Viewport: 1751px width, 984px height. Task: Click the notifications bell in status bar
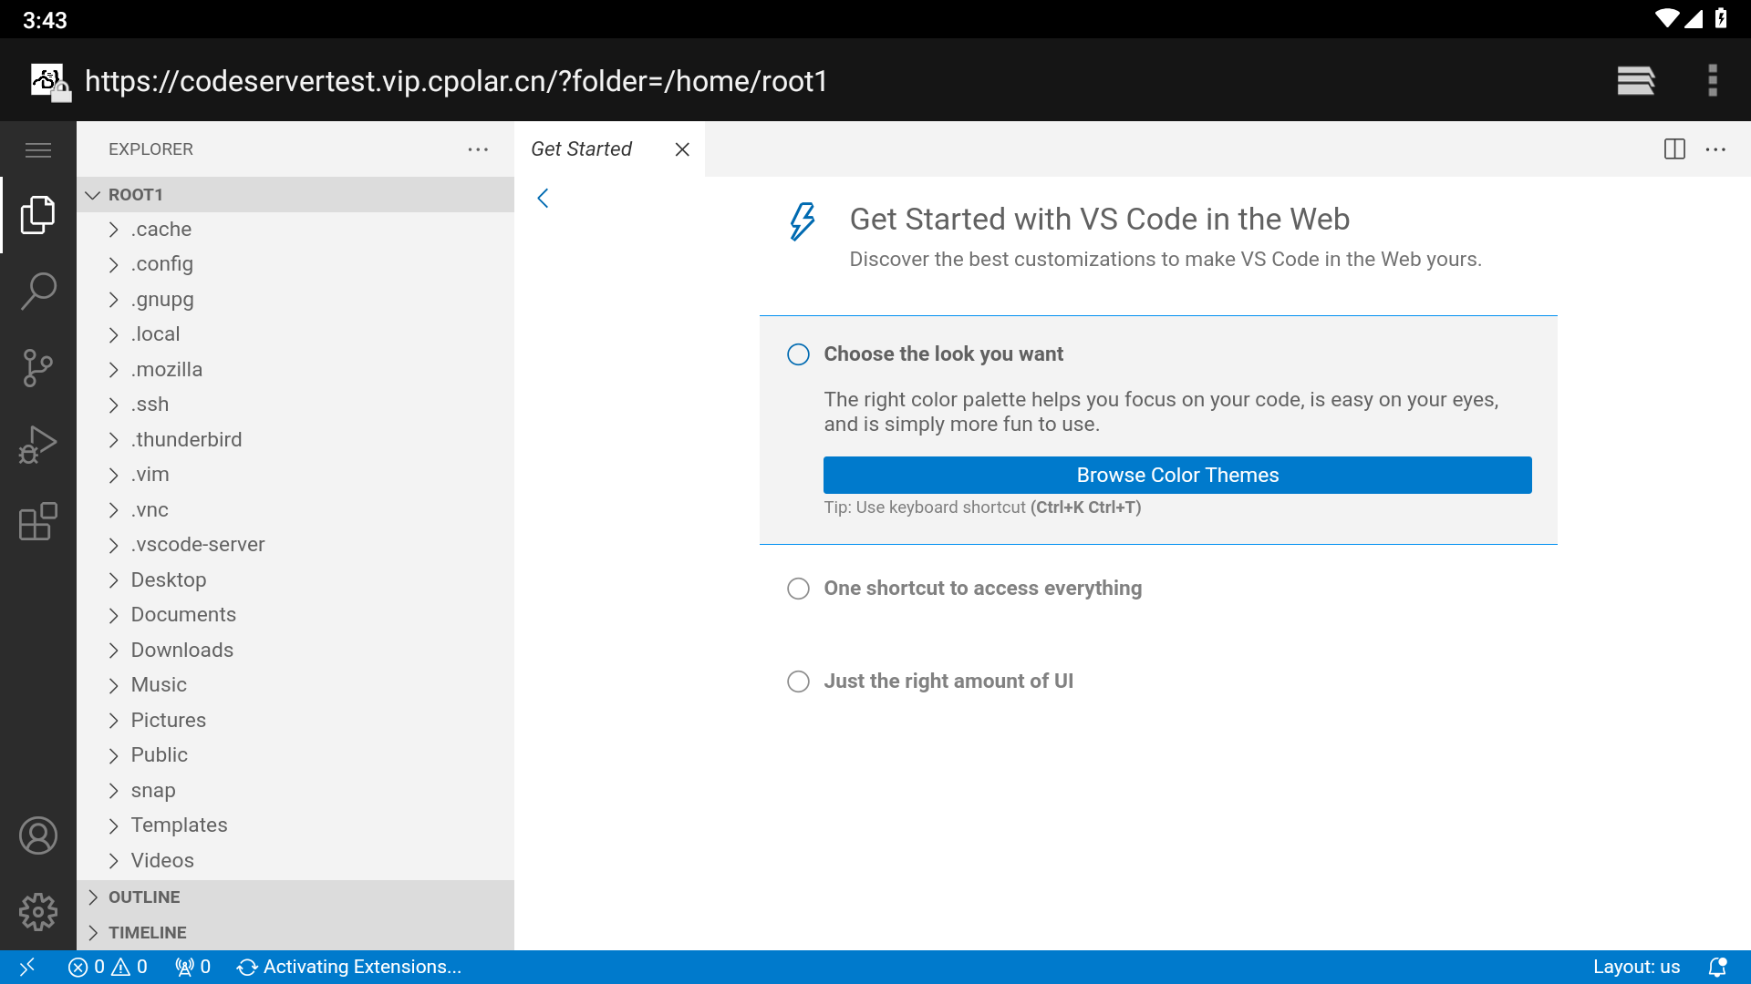[1717, 967]
